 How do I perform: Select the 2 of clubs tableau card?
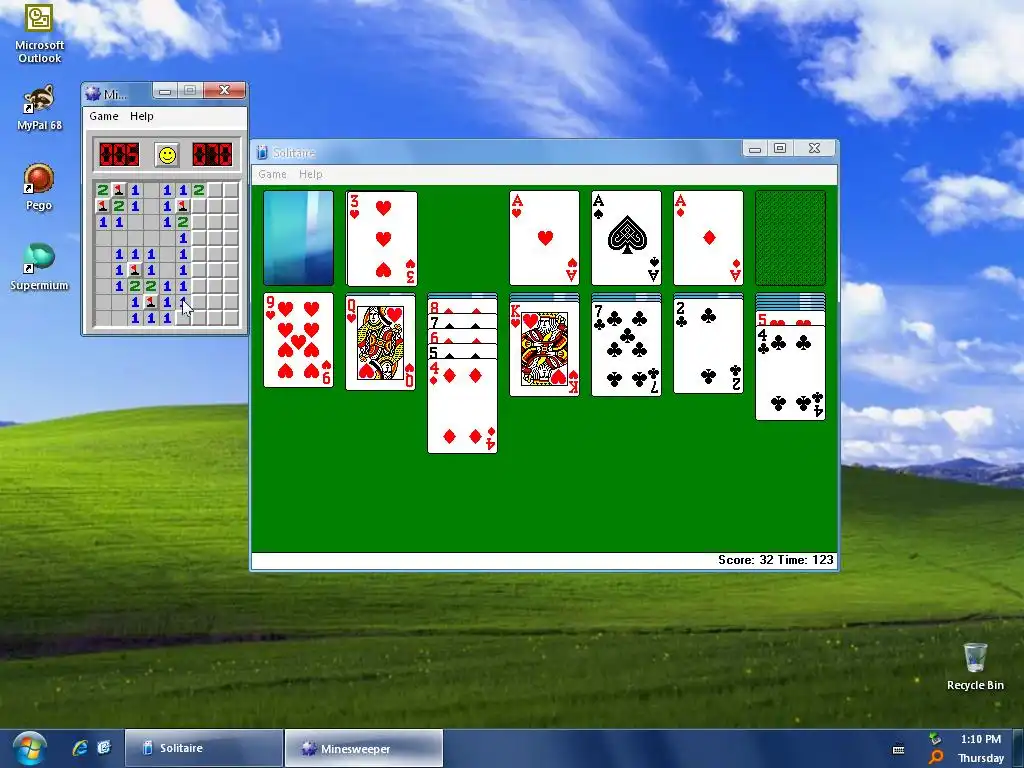tap(708, 346)
